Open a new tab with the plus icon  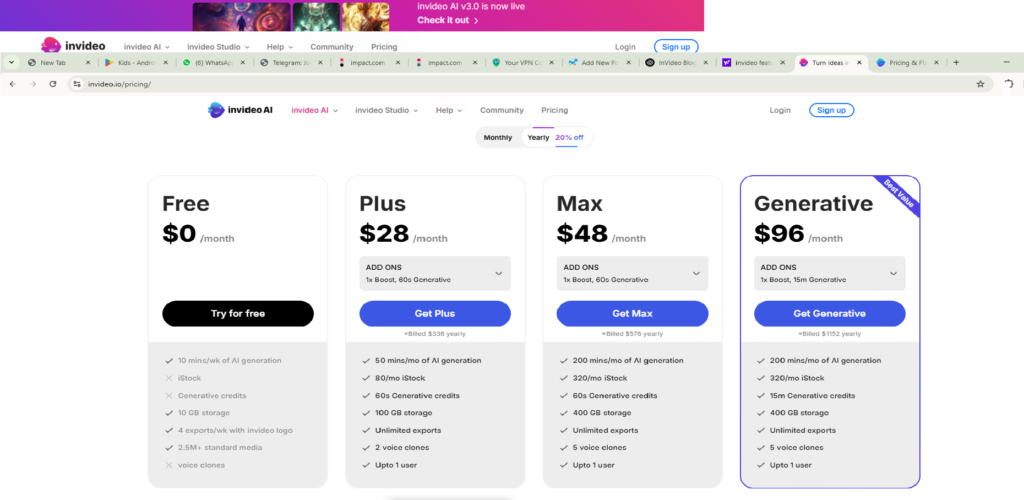pos(956,63)
